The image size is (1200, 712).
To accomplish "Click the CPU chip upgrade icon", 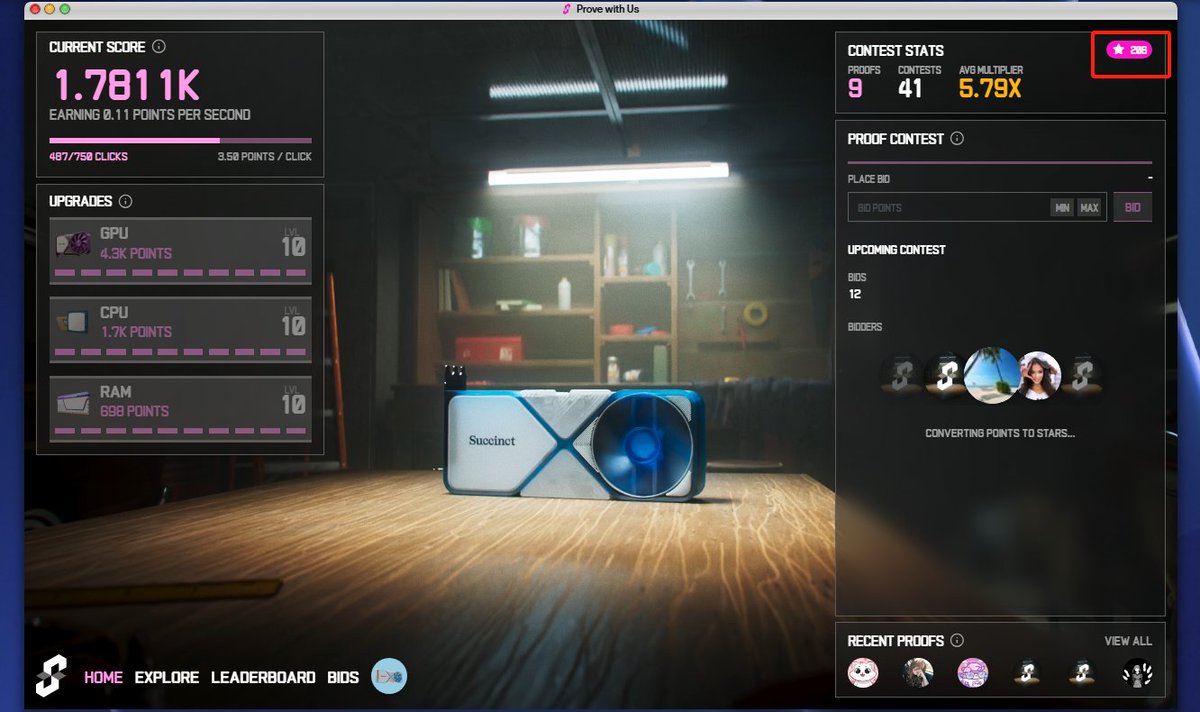I will click(75, 322).
